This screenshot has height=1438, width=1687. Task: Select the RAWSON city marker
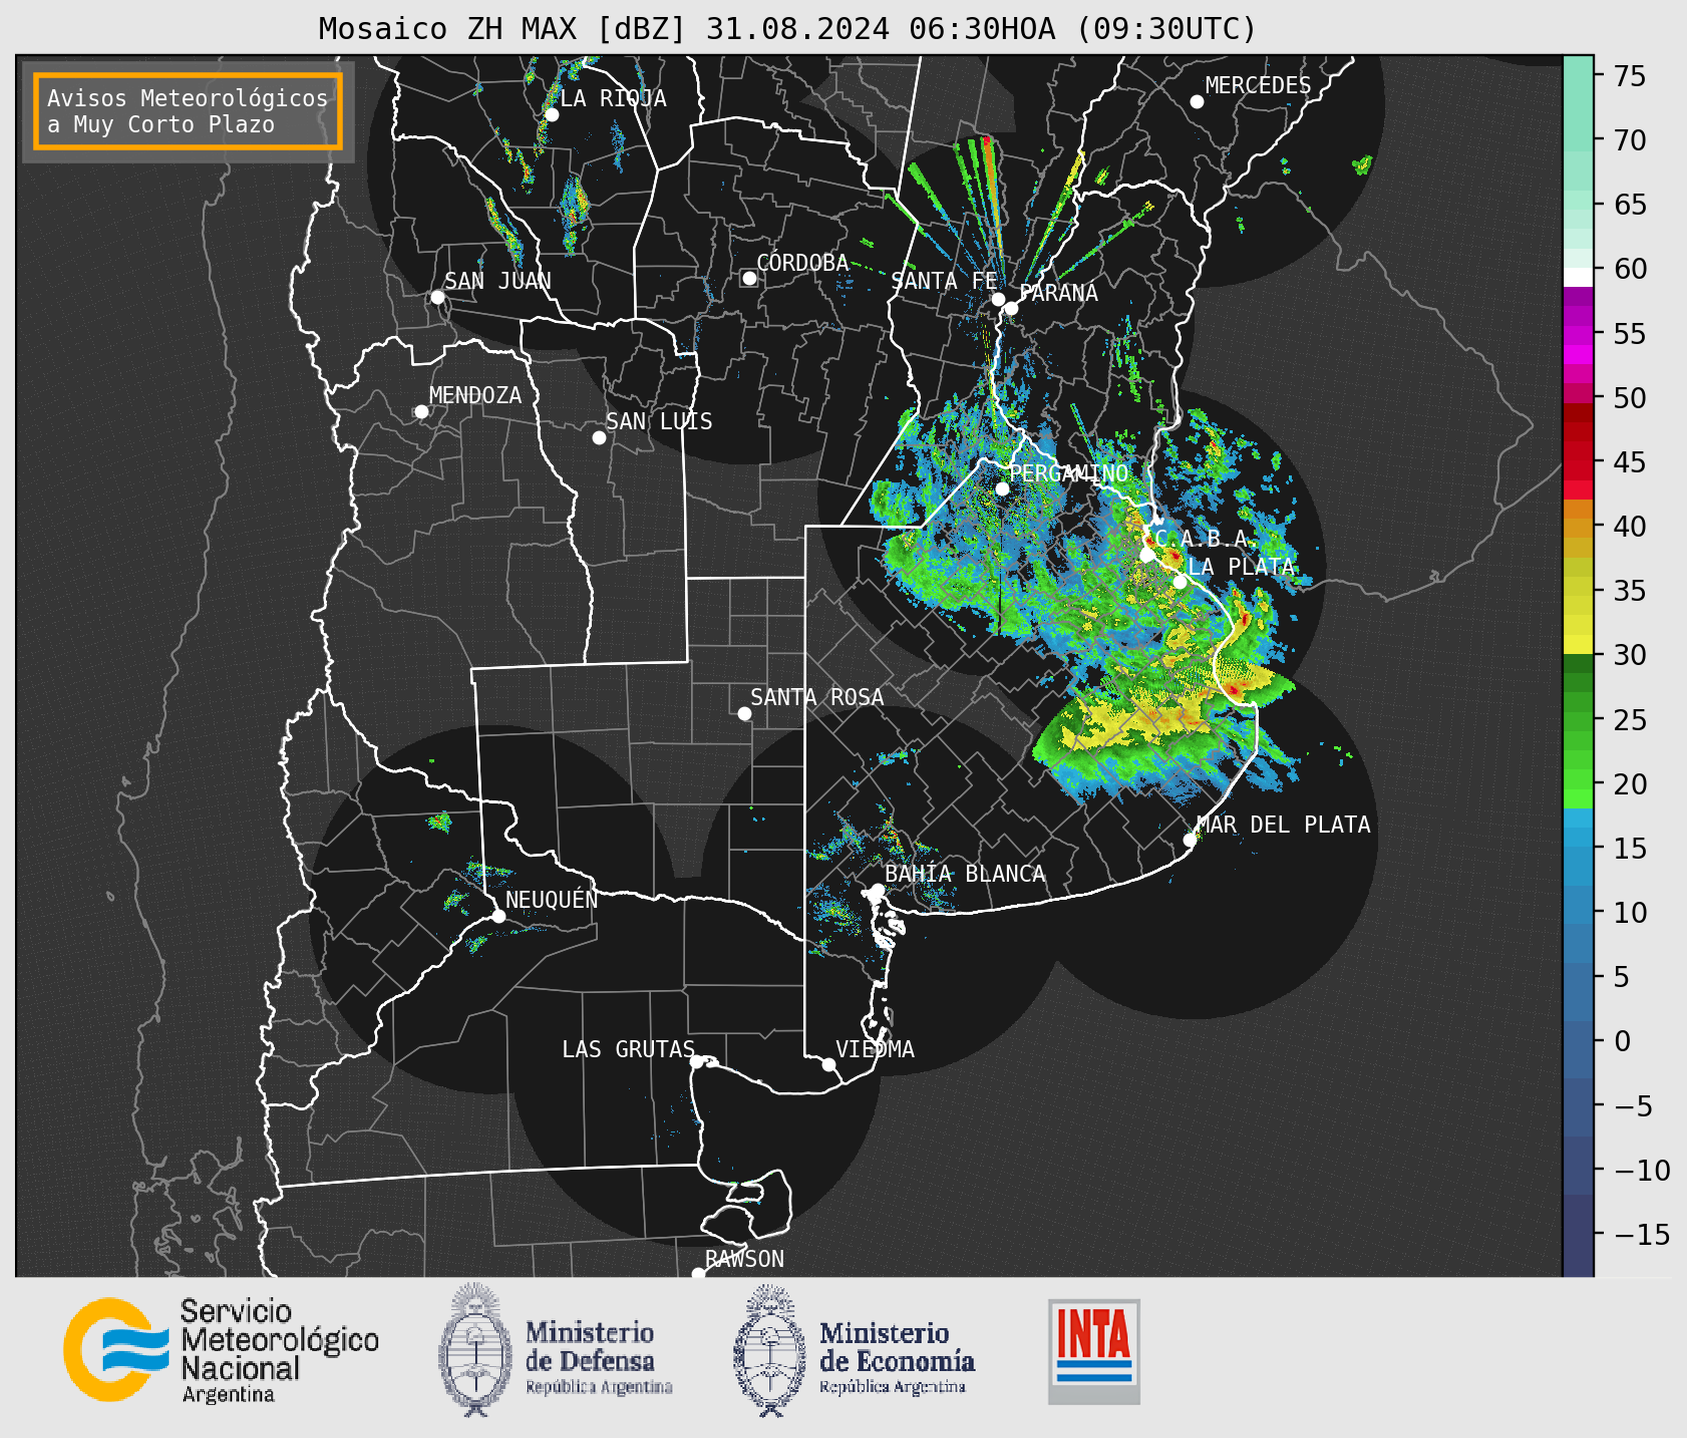point(698,1274)
